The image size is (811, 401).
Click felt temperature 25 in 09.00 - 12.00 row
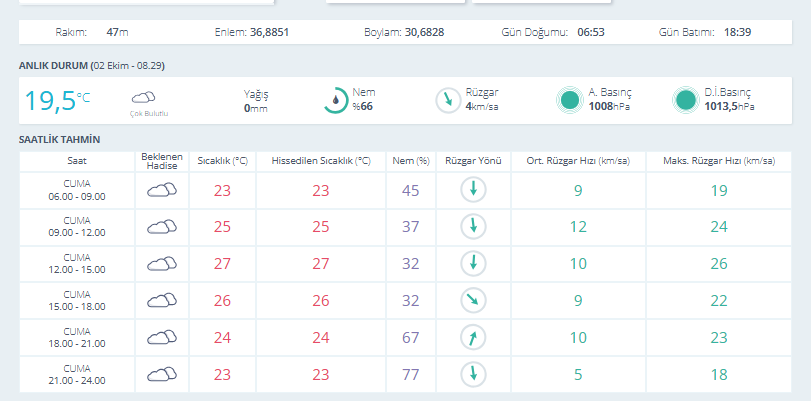(x=321, y=227)
